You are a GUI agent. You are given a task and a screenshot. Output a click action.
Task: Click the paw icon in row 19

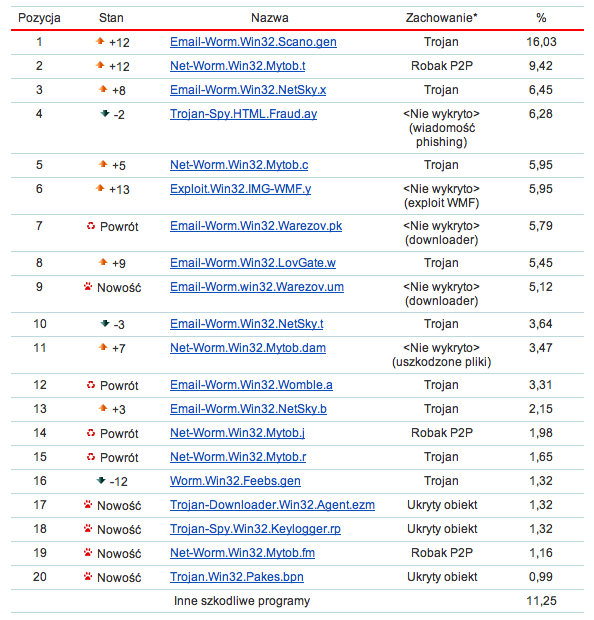click(x=88, y=552)
